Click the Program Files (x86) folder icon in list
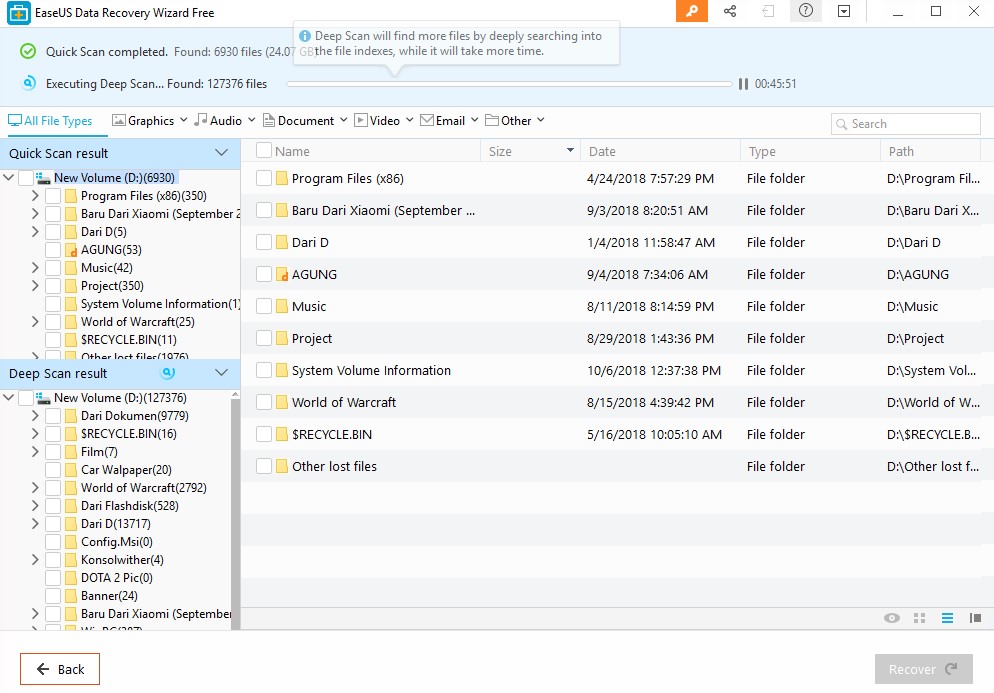This screenshot has height=693, width=994. coord(282,178)
